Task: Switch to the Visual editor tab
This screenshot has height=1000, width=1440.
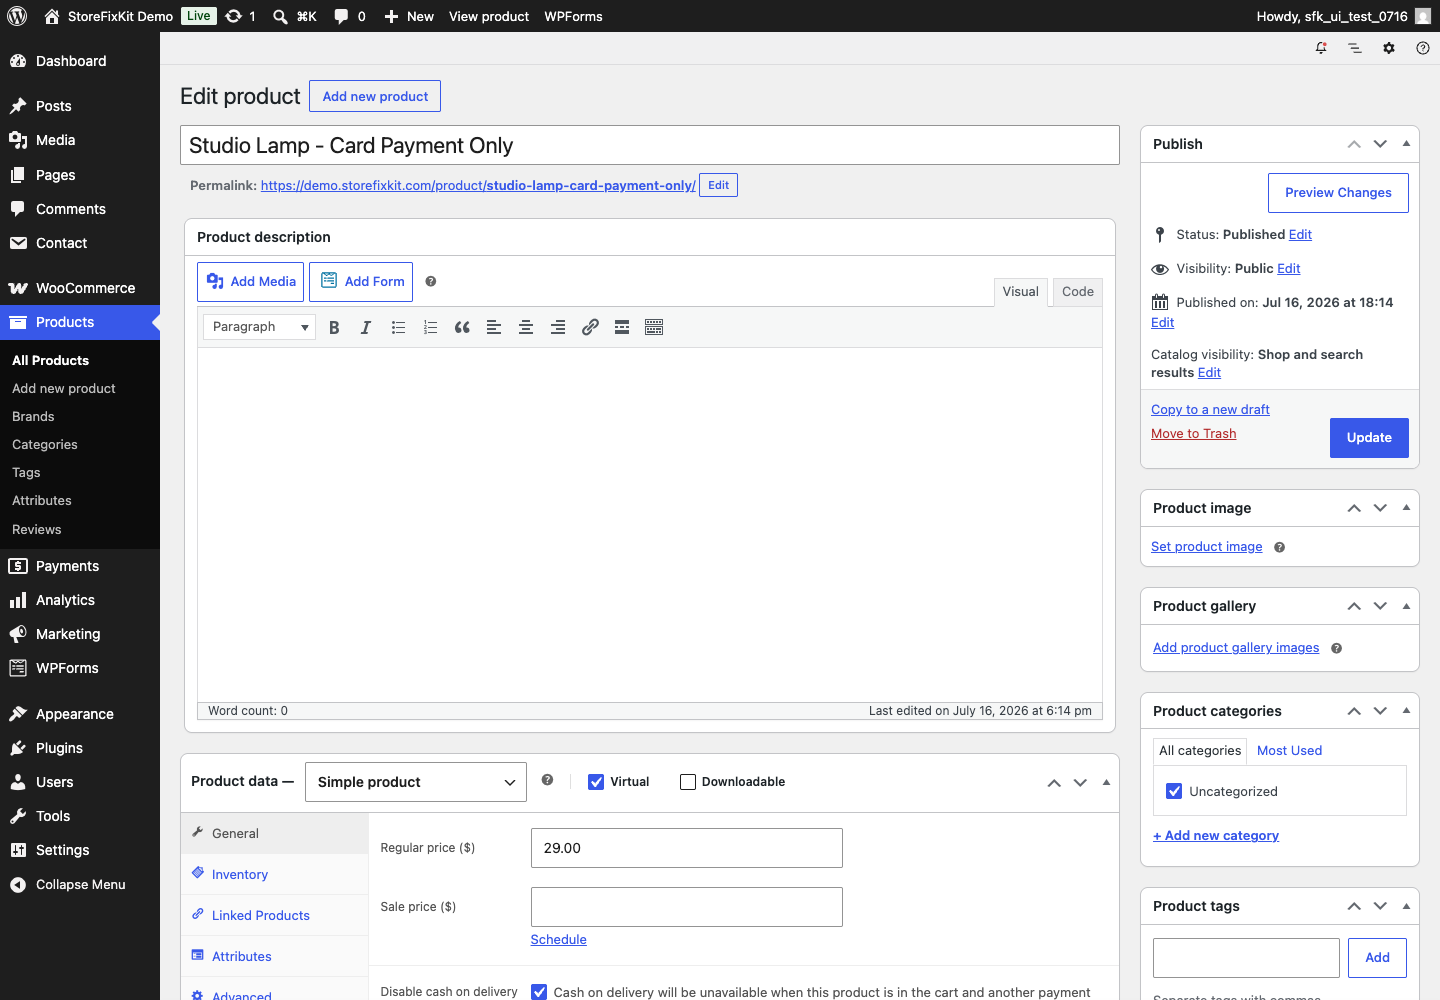Action: click(x=1021, y=292)
